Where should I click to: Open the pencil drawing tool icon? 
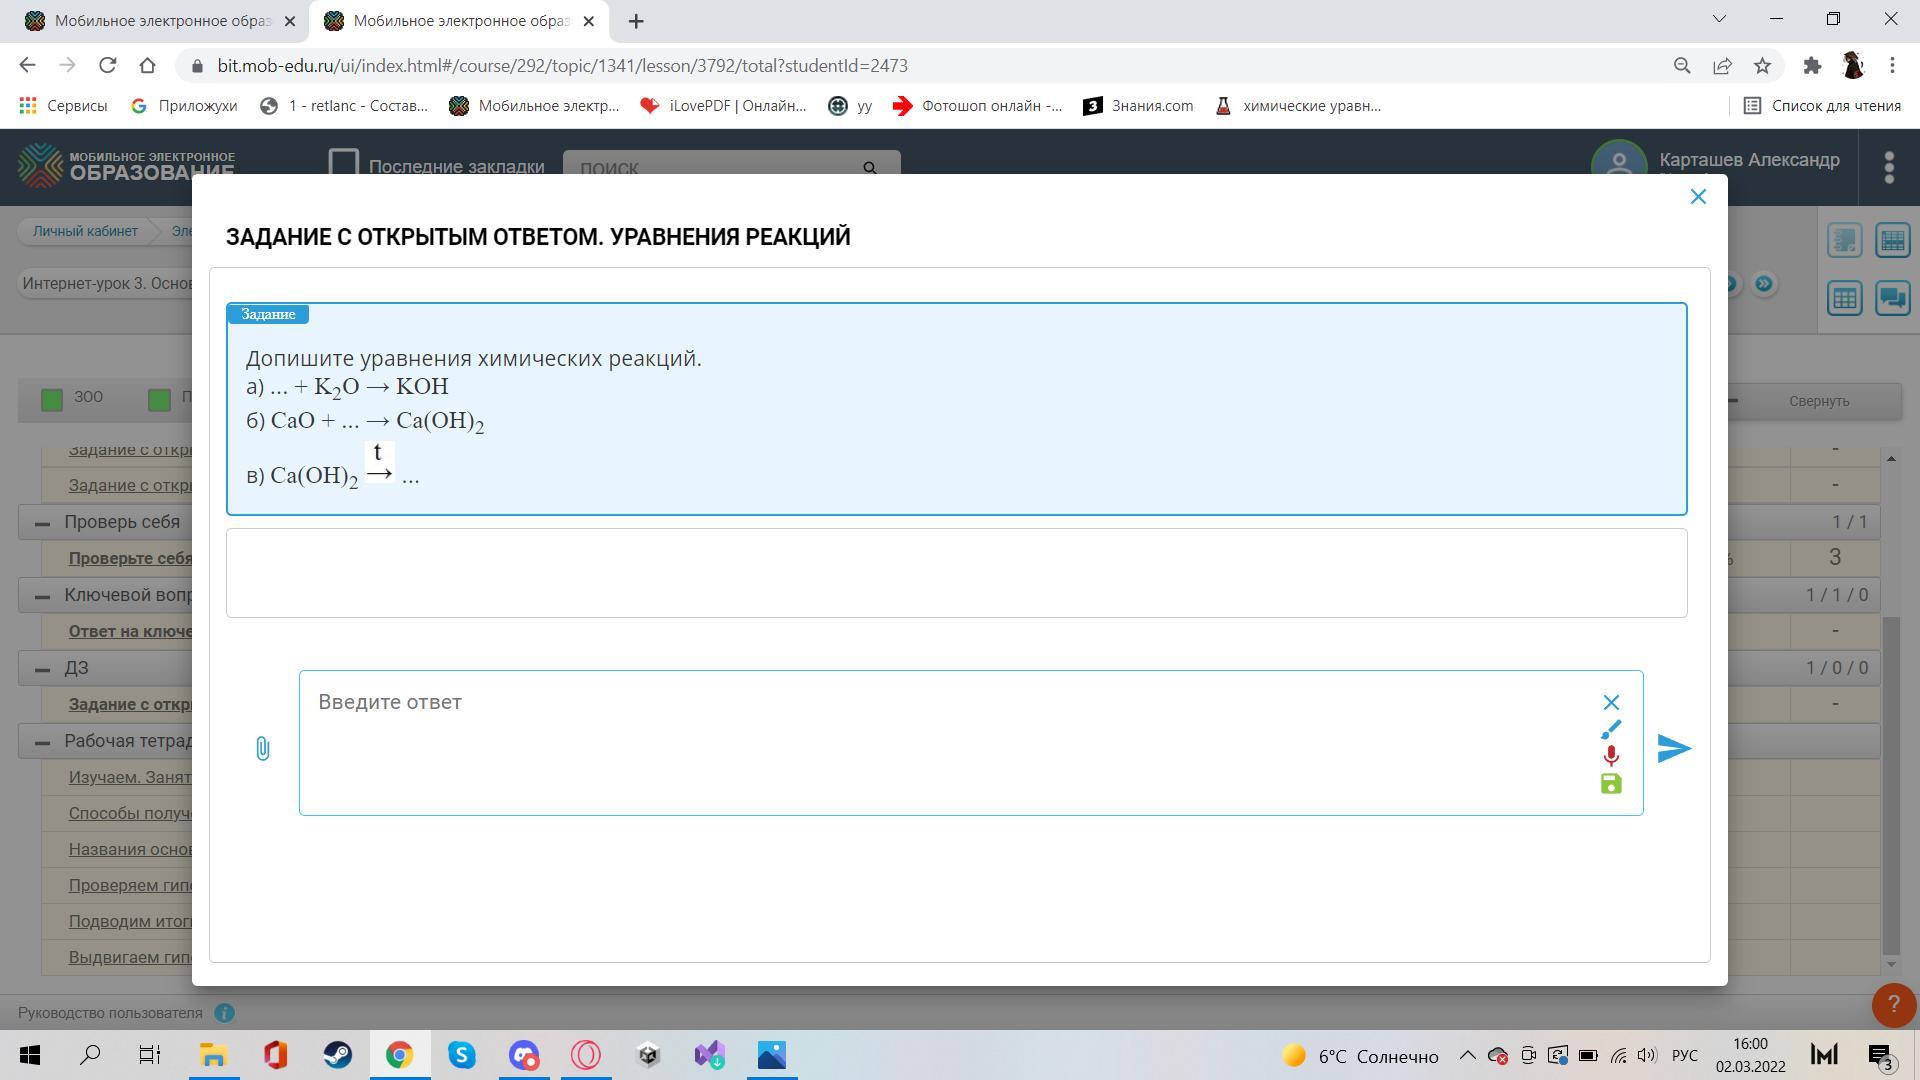coord(1610,729)
